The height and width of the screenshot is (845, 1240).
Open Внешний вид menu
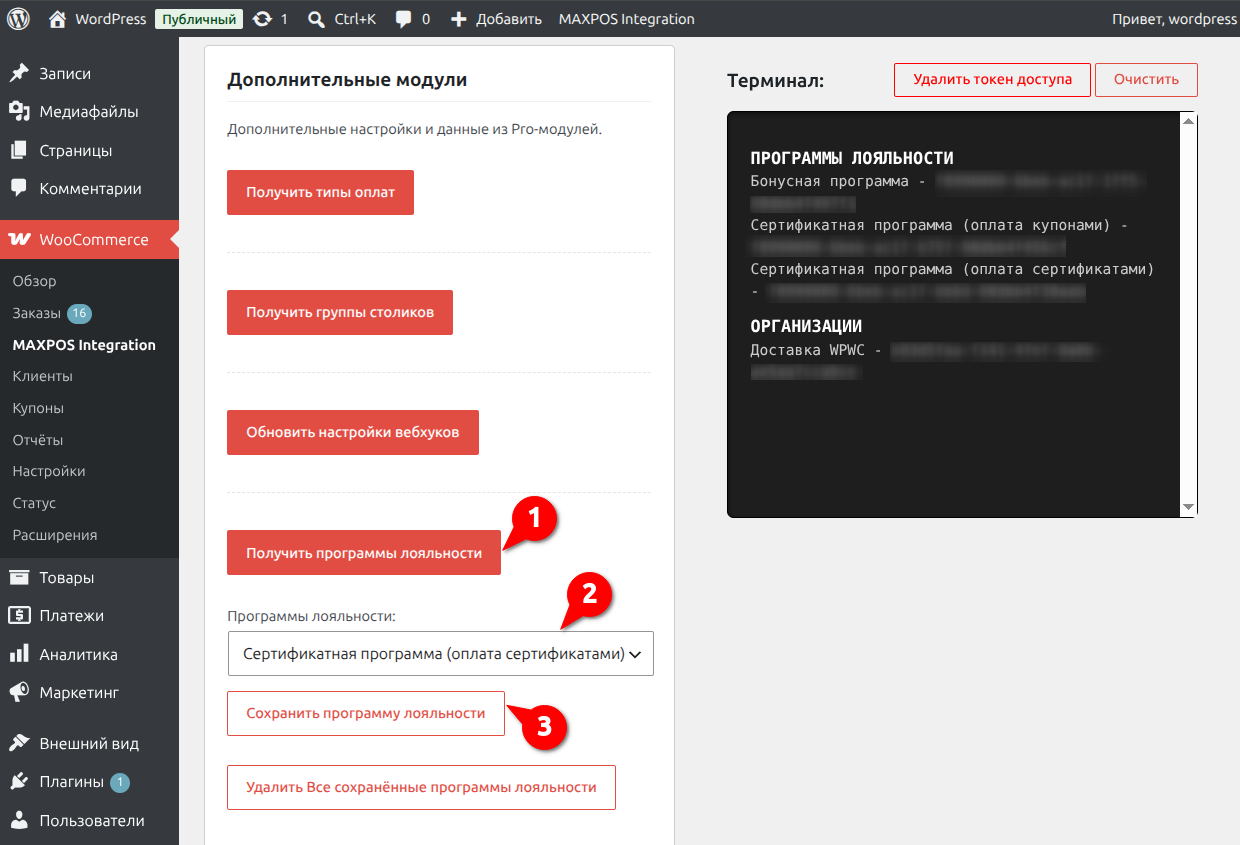click(x=89, y=743)
